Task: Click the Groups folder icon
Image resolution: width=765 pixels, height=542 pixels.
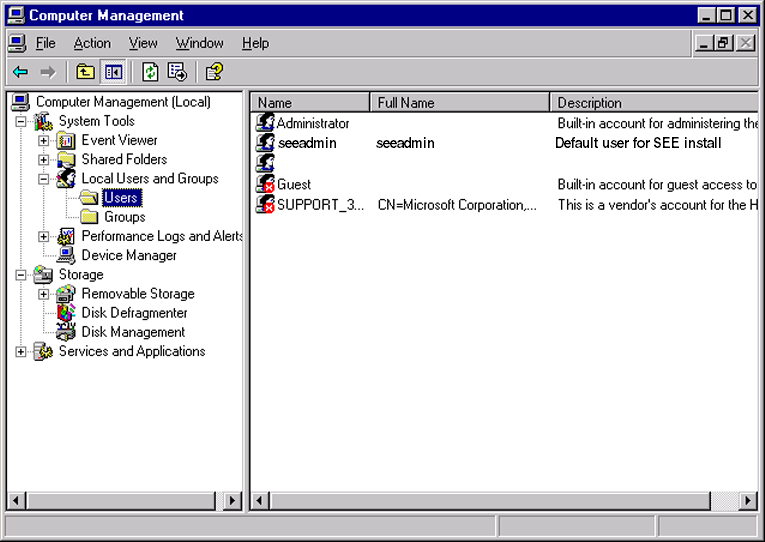Action: click(89, 217)
